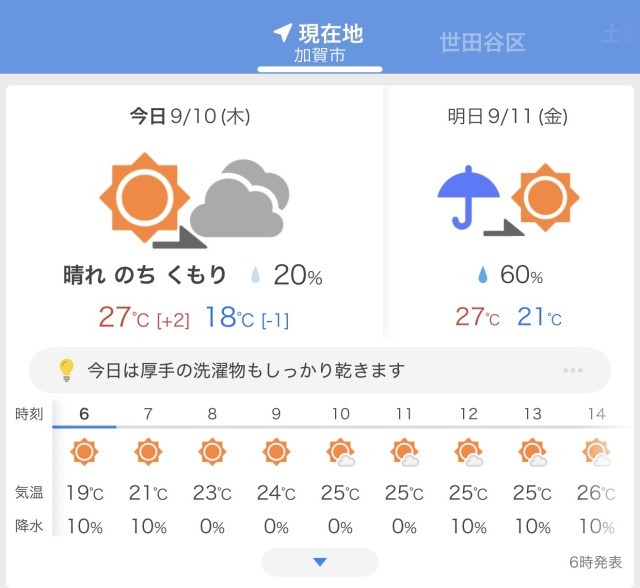Viewport: 640px width, 588px height.
Task: Tap the partly cloudy icon for 13 o'clock
Action: coord(532,452)
